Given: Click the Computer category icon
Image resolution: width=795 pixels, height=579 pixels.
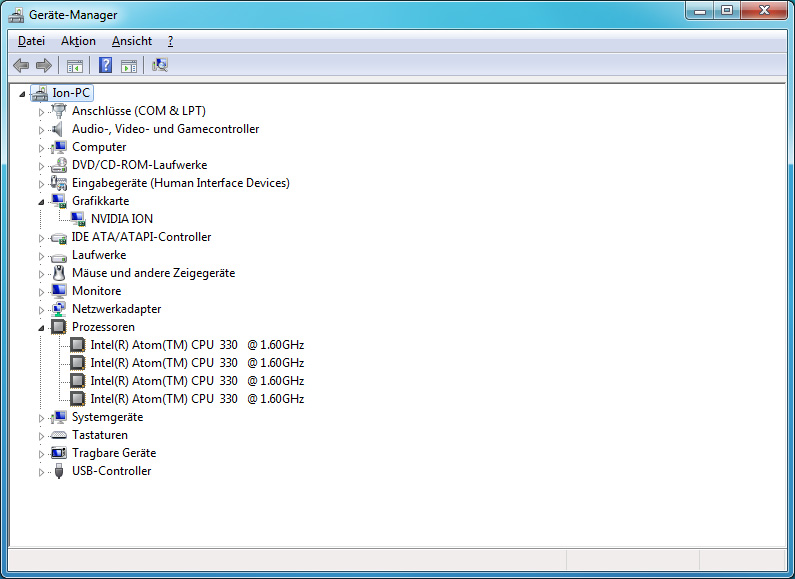Looking at the screenshot, I should tap(59, 147).
